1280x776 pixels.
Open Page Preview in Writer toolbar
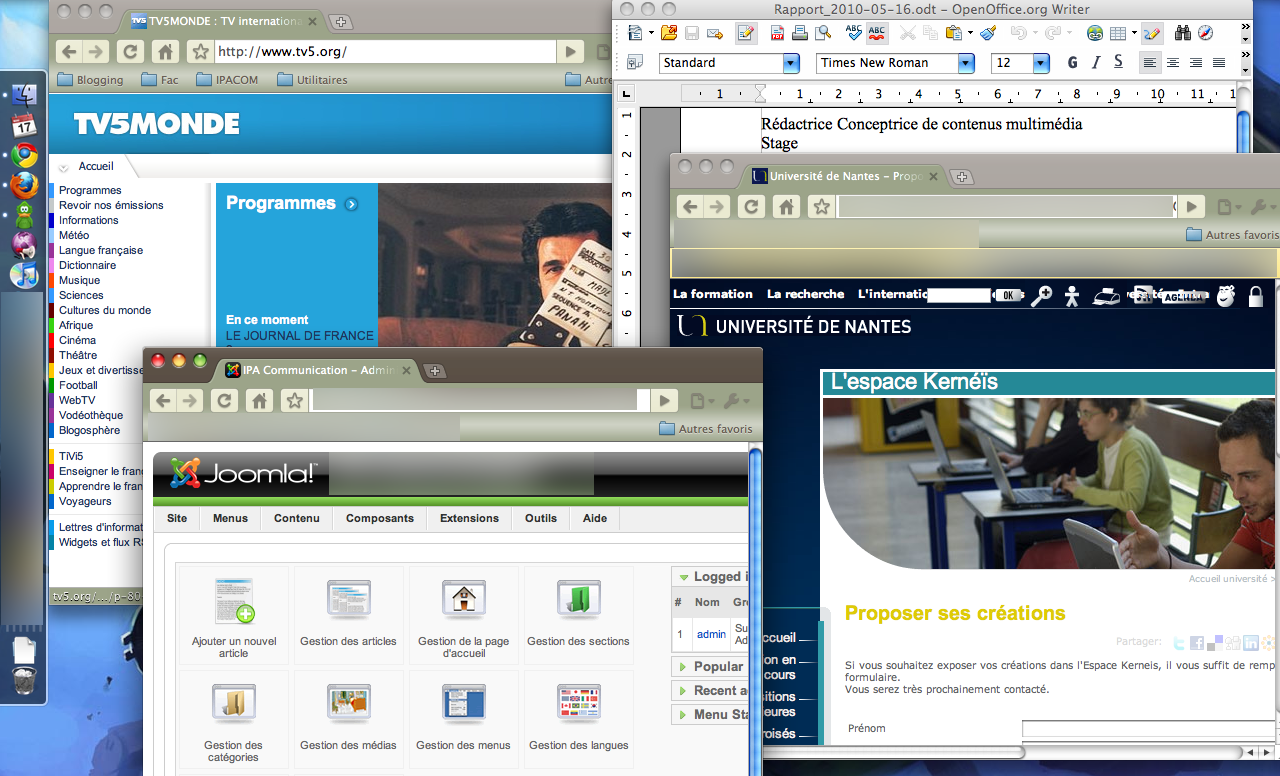click(821, 33)
